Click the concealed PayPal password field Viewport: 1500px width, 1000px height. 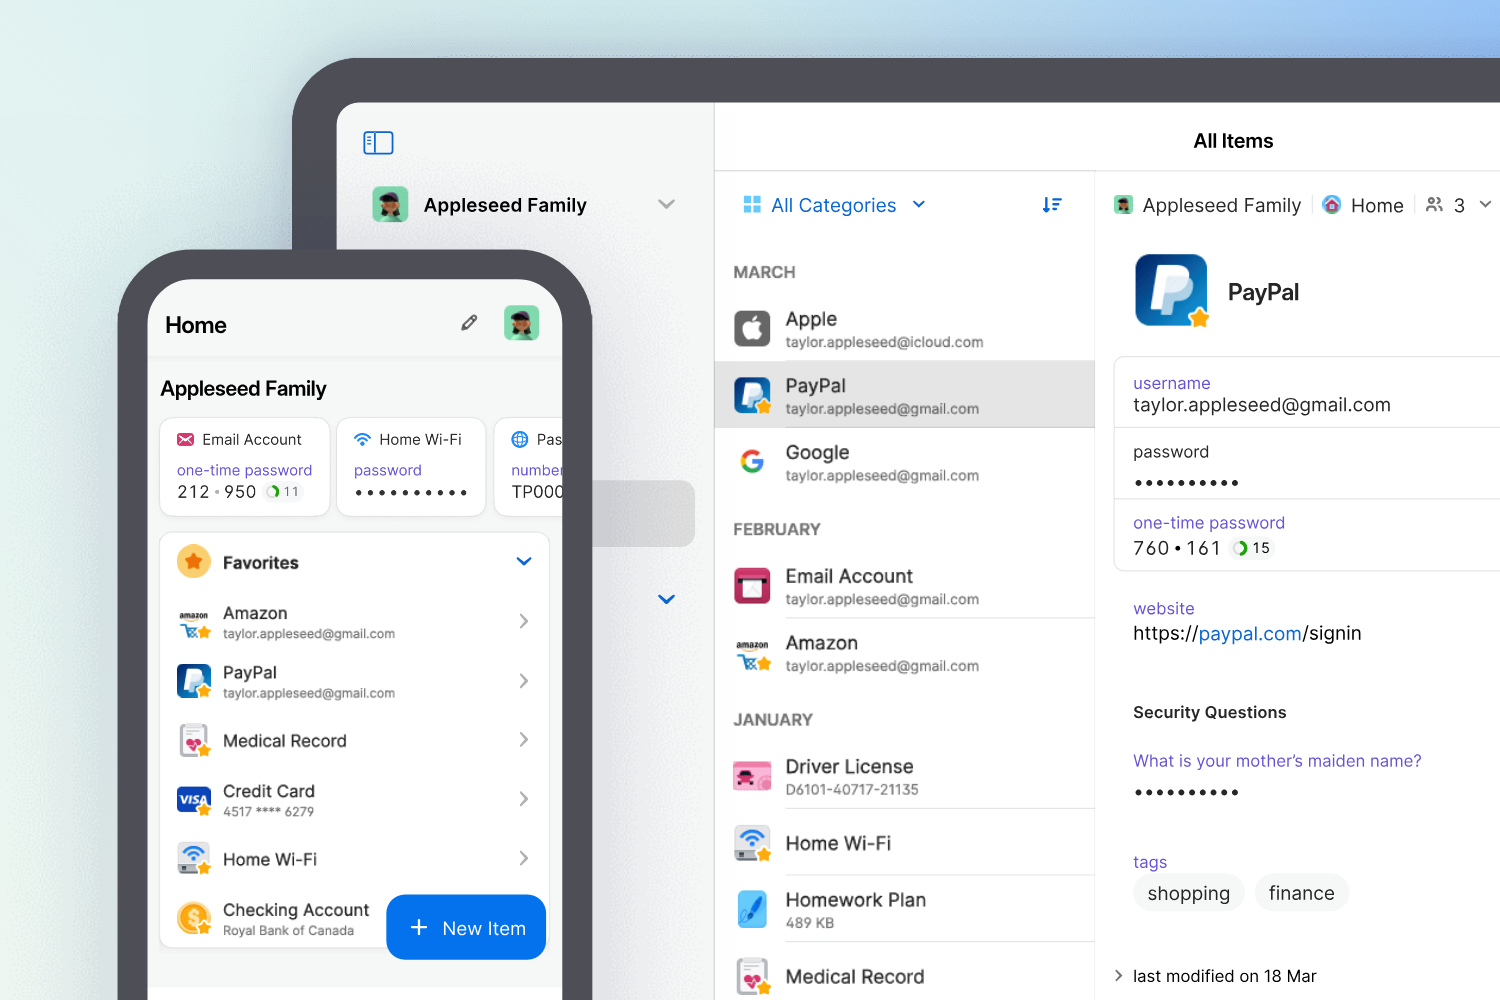[1186, 483]
